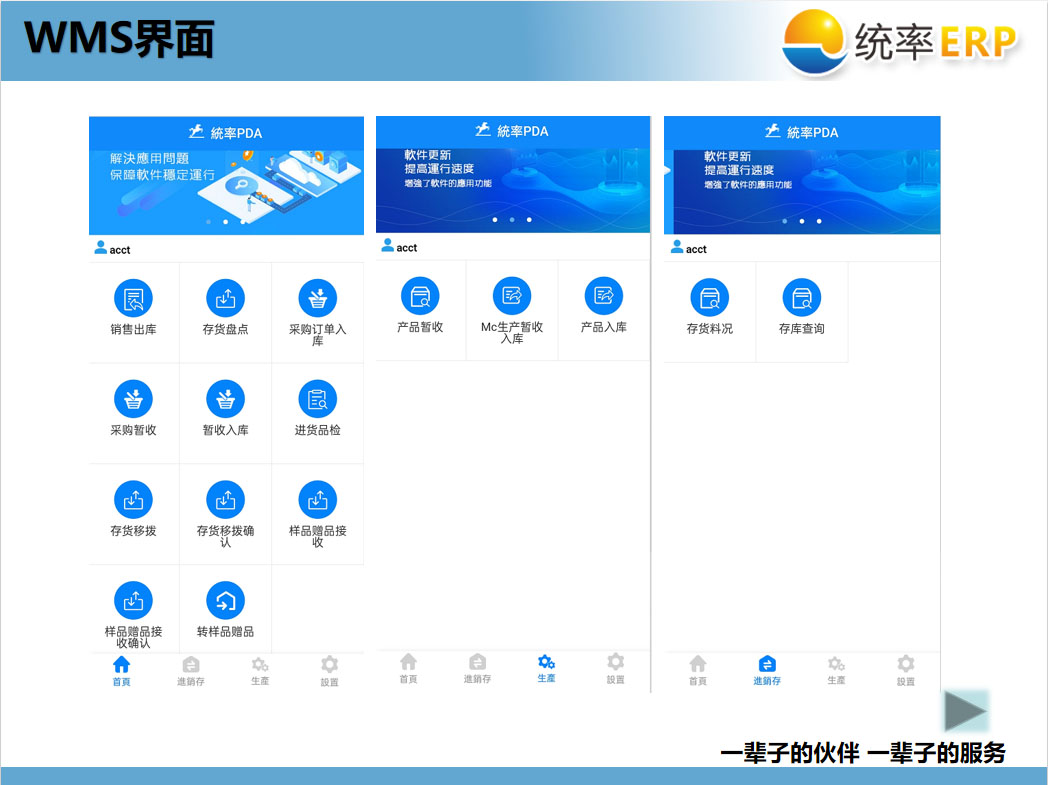Click the acct user icon on left screen

[x=100, y=248]
